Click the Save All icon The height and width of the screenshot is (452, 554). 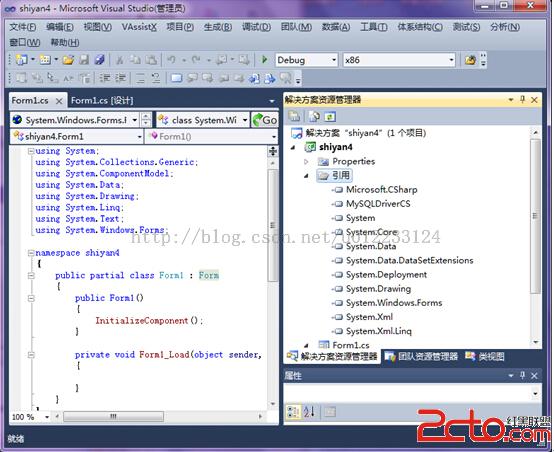pyautogui.click(x=99, y=60)
